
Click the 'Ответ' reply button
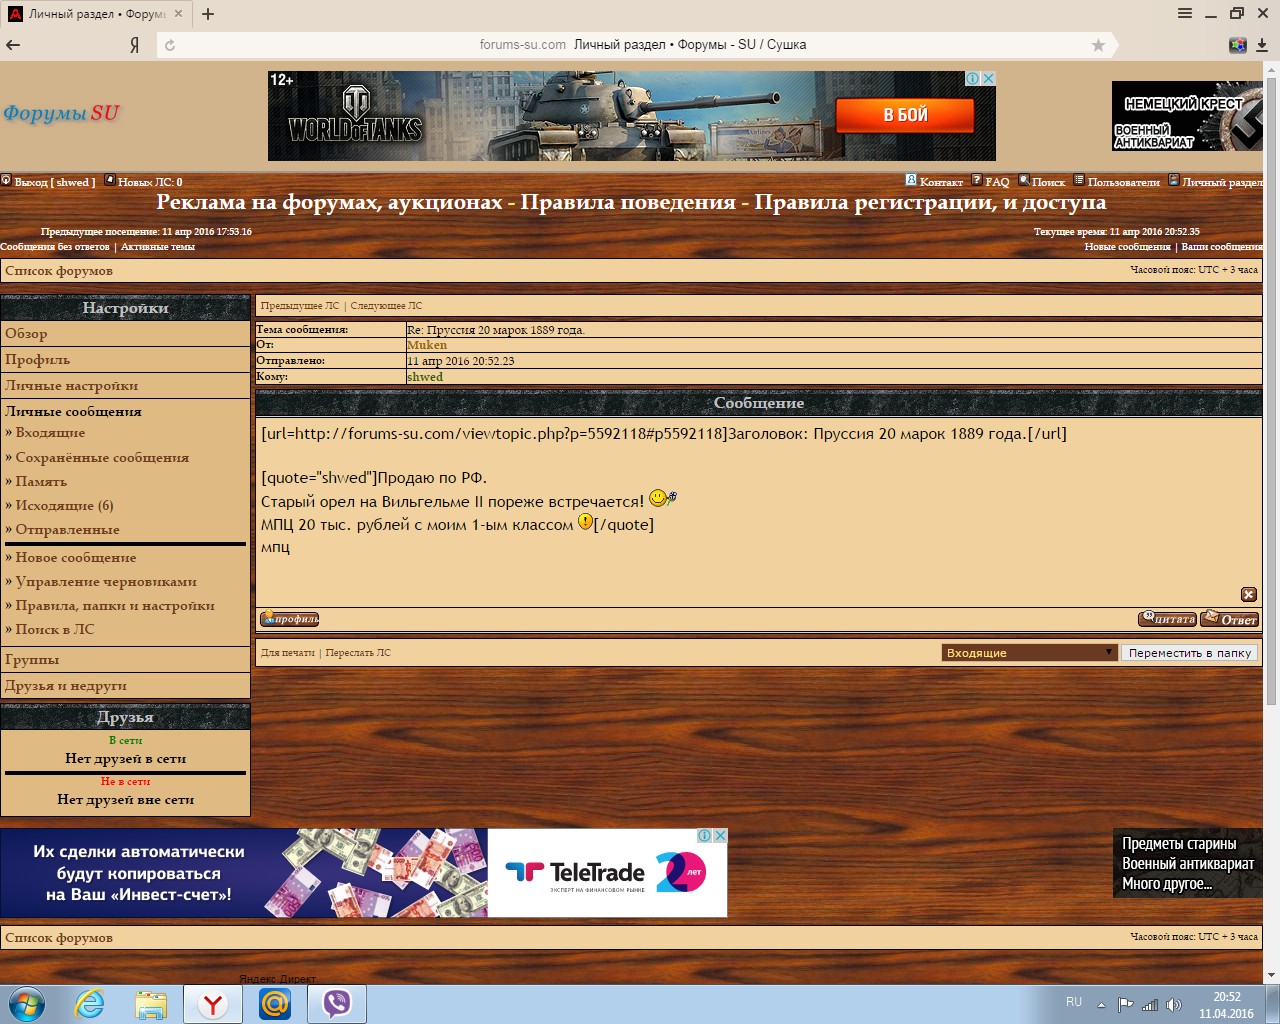tap(1230, 619)
